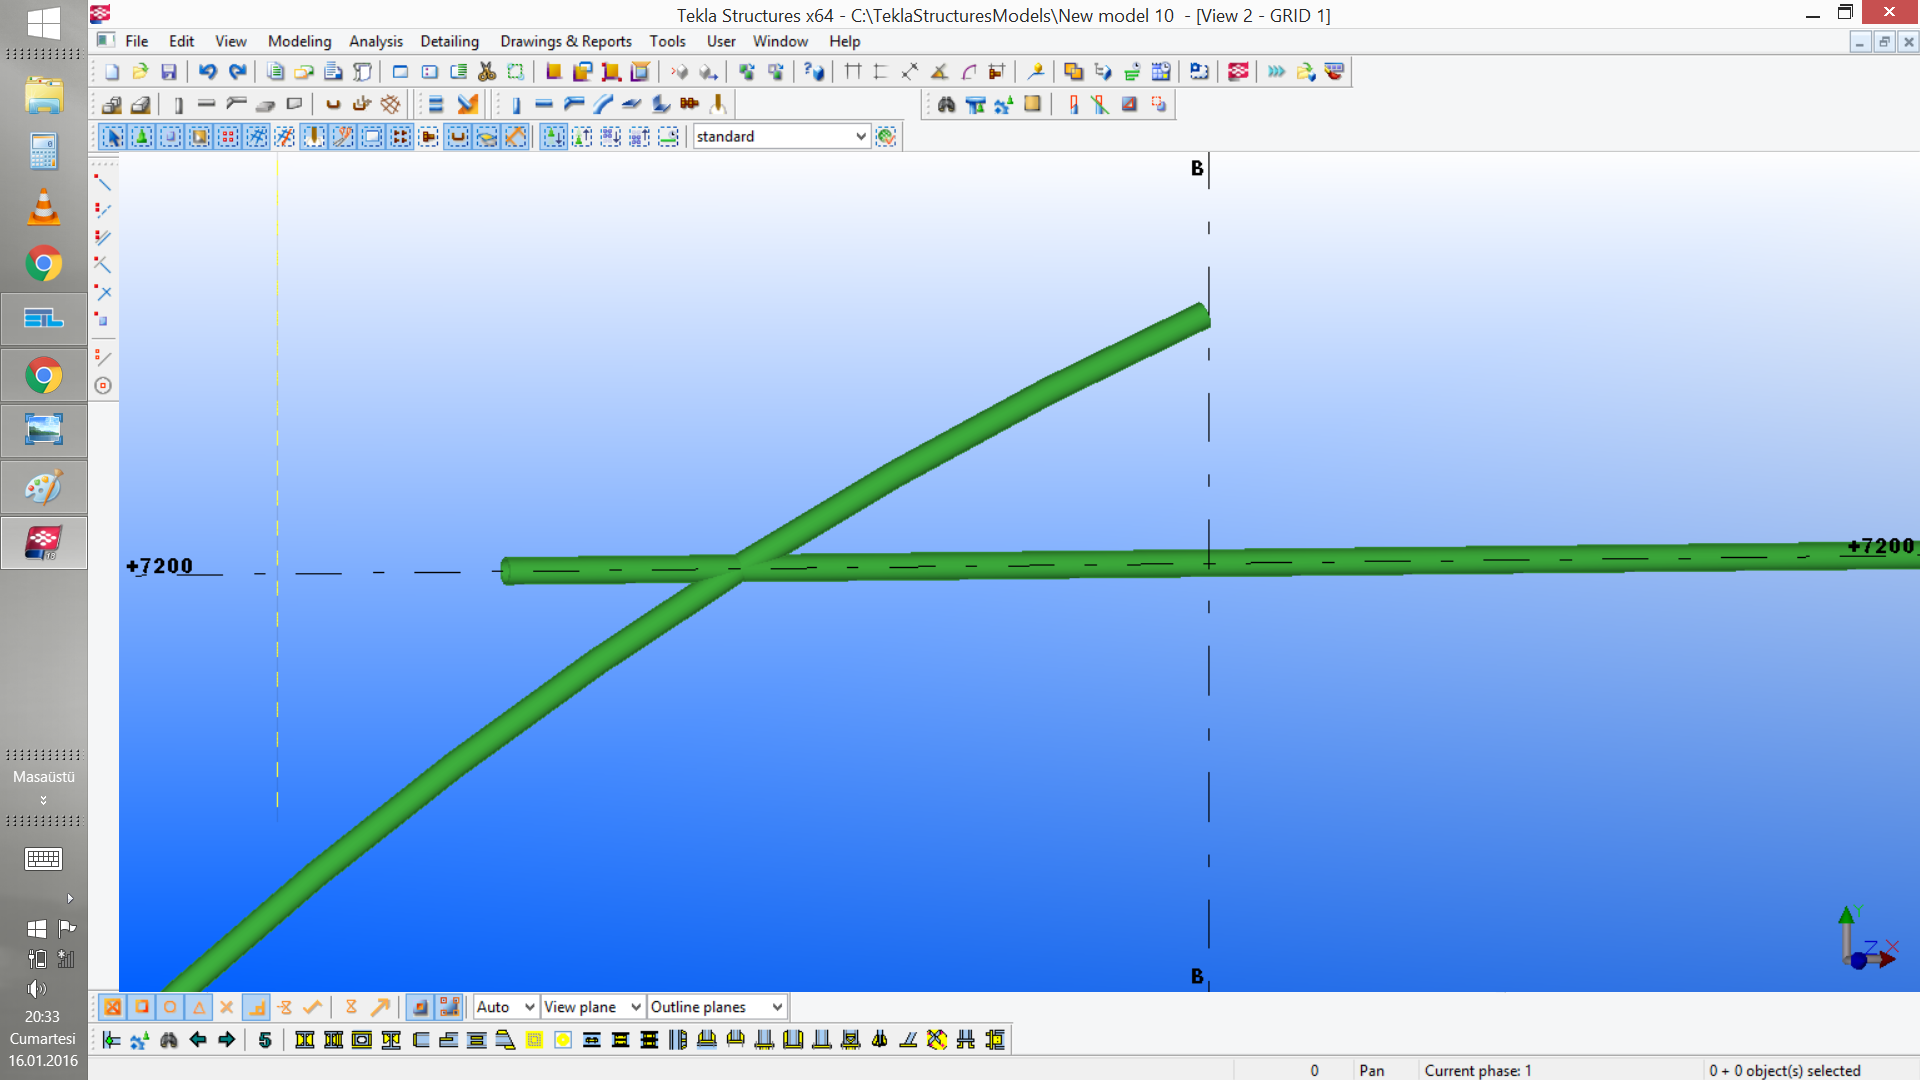Open the standard selection filter dropdown
1920x1080 pixels.
(x=861, y=137)
